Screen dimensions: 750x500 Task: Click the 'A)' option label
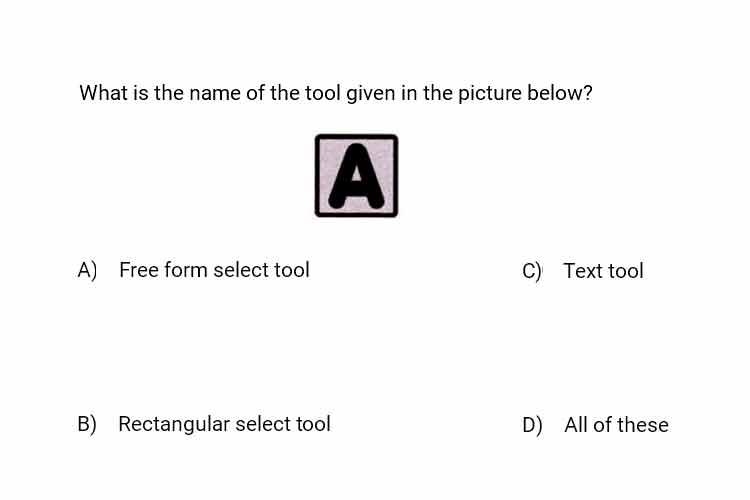point(87,270)
